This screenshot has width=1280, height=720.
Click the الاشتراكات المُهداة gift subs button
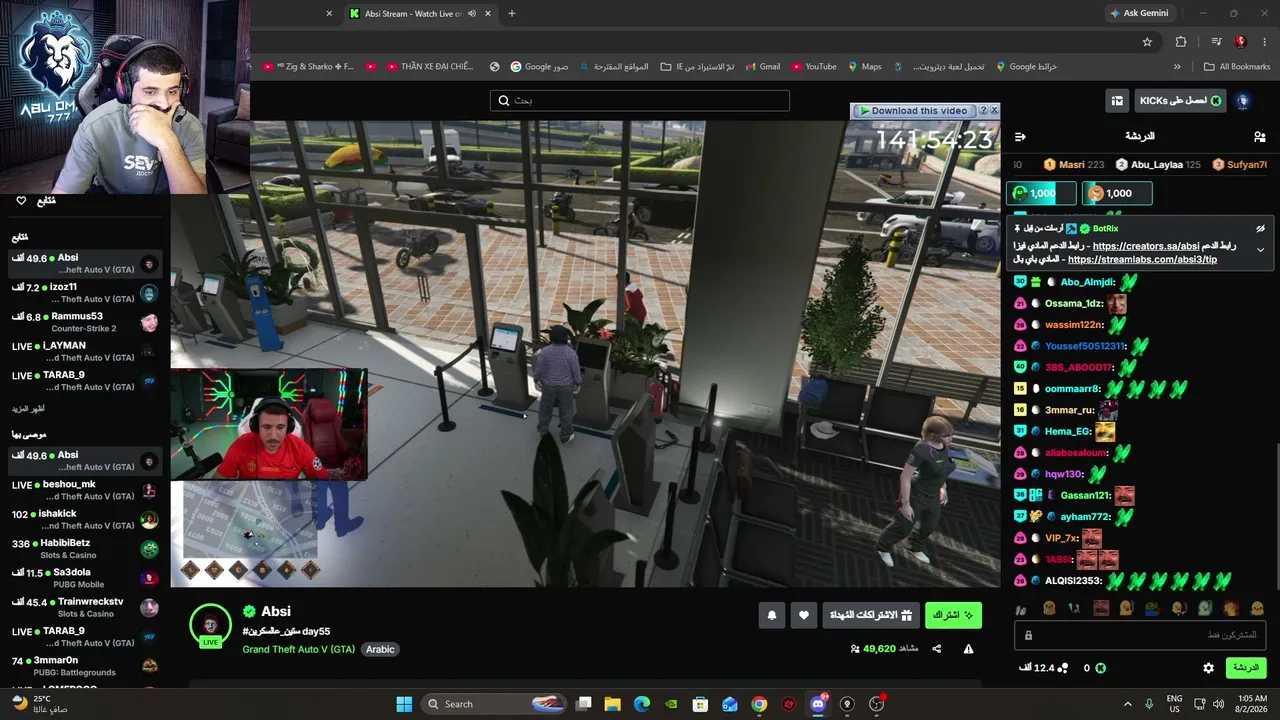[x=871, y=615]
